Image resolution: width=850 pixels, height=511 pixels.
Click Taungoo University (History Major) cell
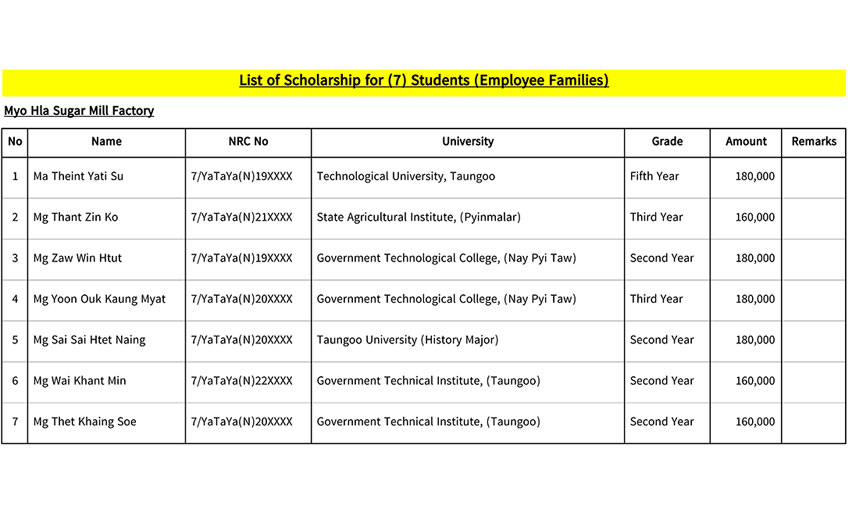(407, 340)
